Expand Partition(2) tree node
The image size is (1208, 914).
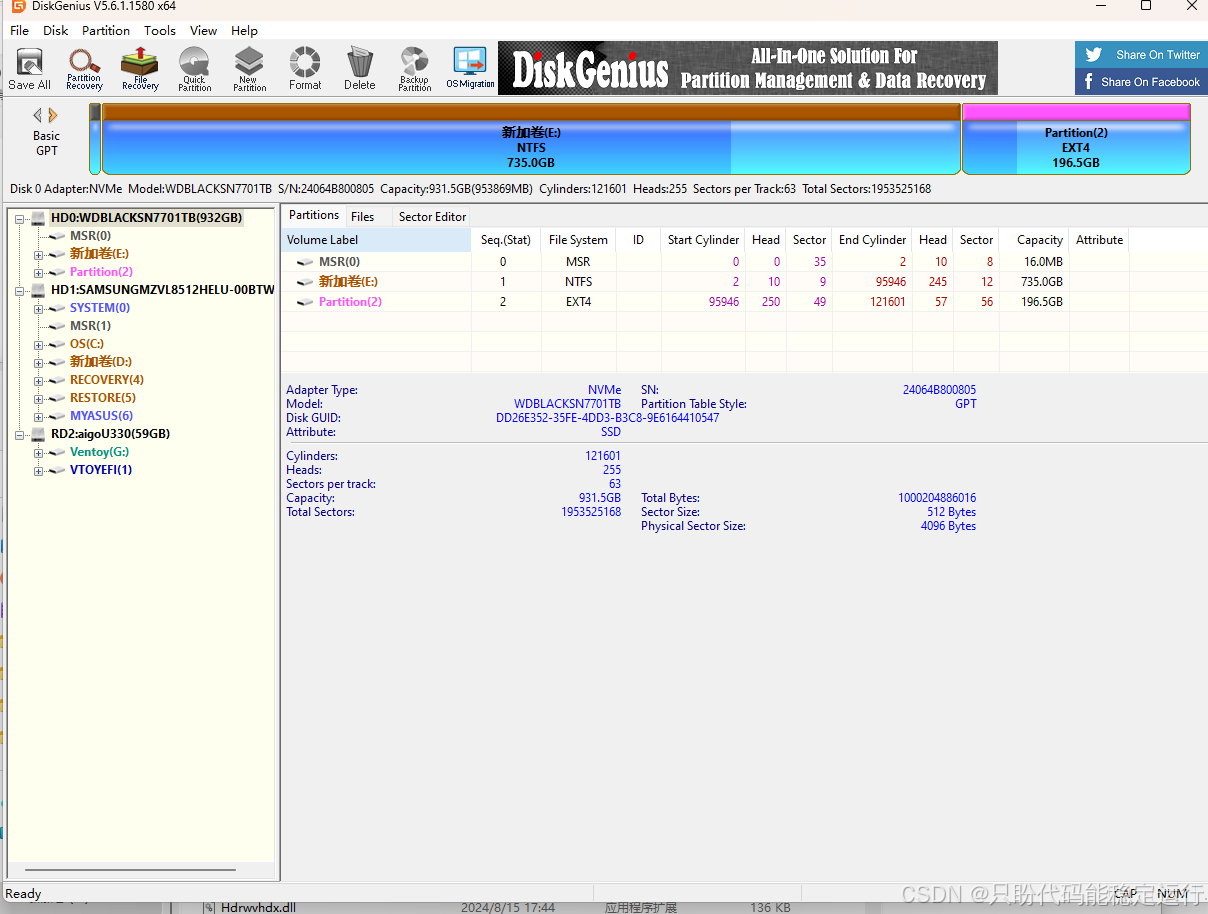39,272
